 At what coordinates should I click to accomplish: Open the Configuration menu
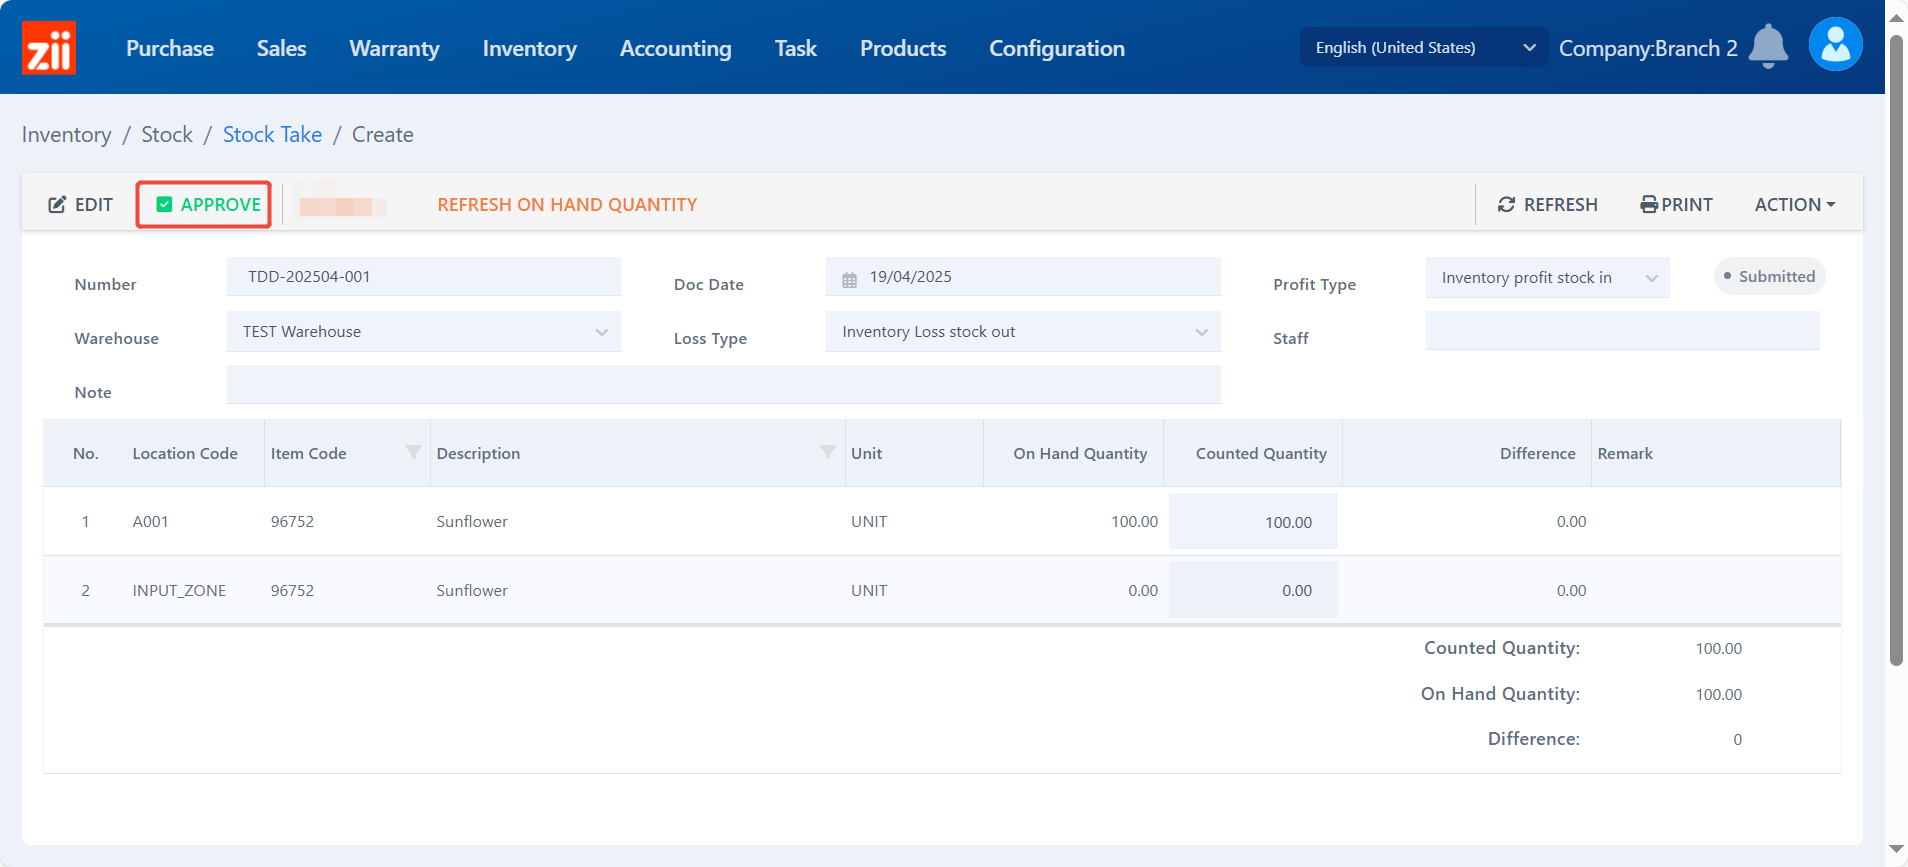pos(1057,48)
